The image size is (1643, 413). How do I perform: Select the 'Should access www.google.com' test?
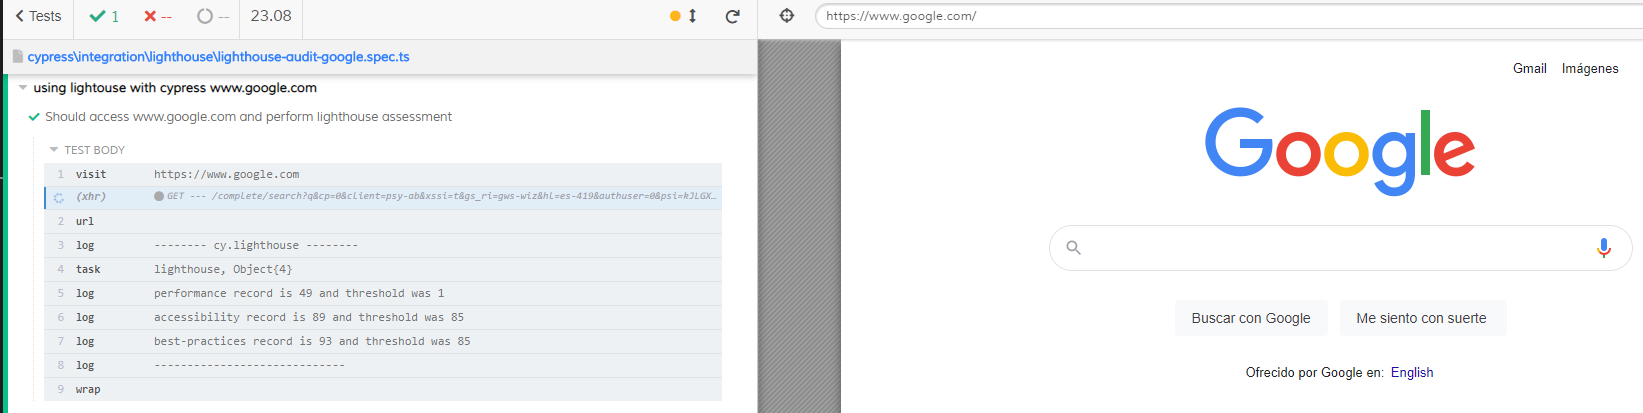[248, 117]
